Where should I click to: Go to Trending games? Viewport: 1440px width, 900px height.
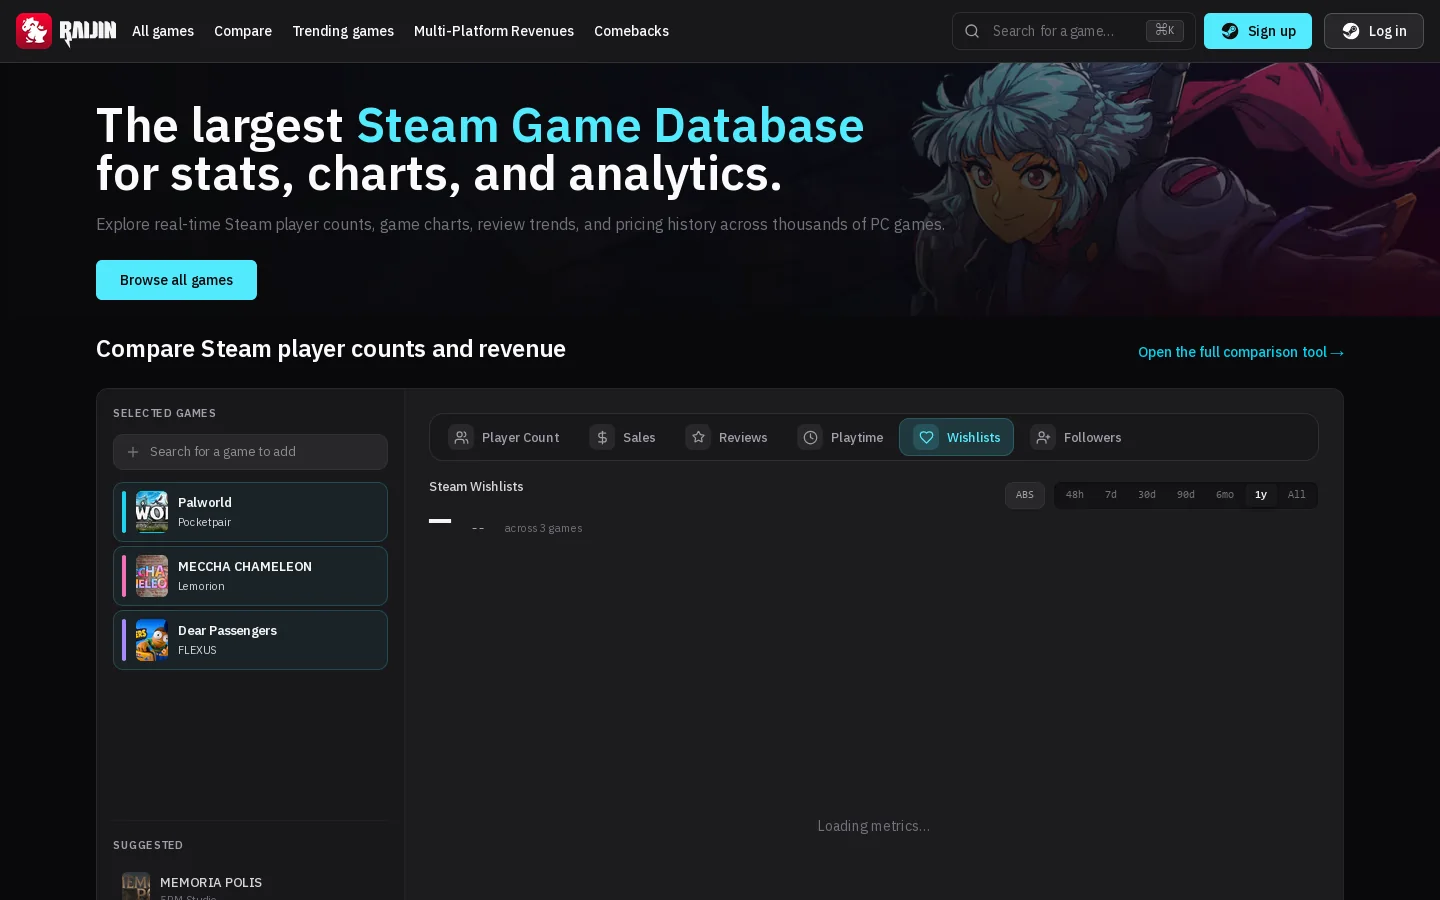(x=343, y=31)
